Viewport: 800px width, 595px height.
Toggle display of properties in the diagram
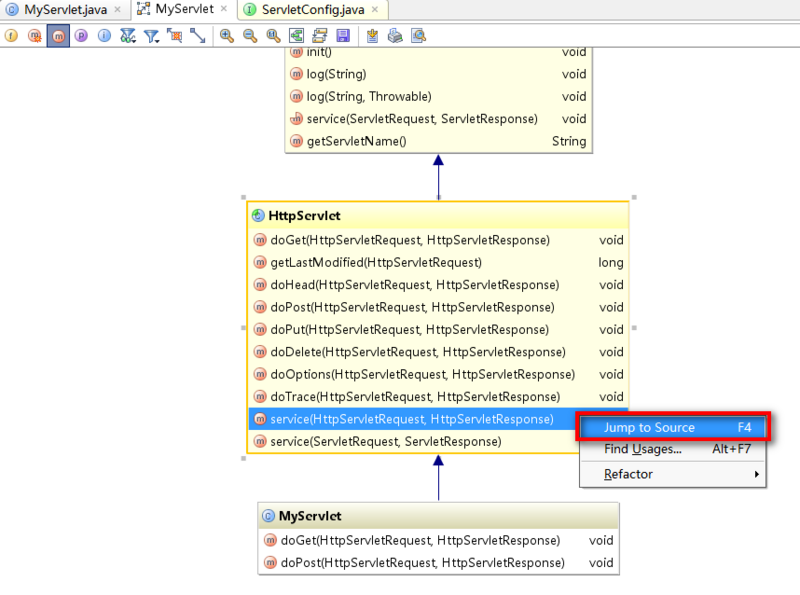(x=80, y=36)
